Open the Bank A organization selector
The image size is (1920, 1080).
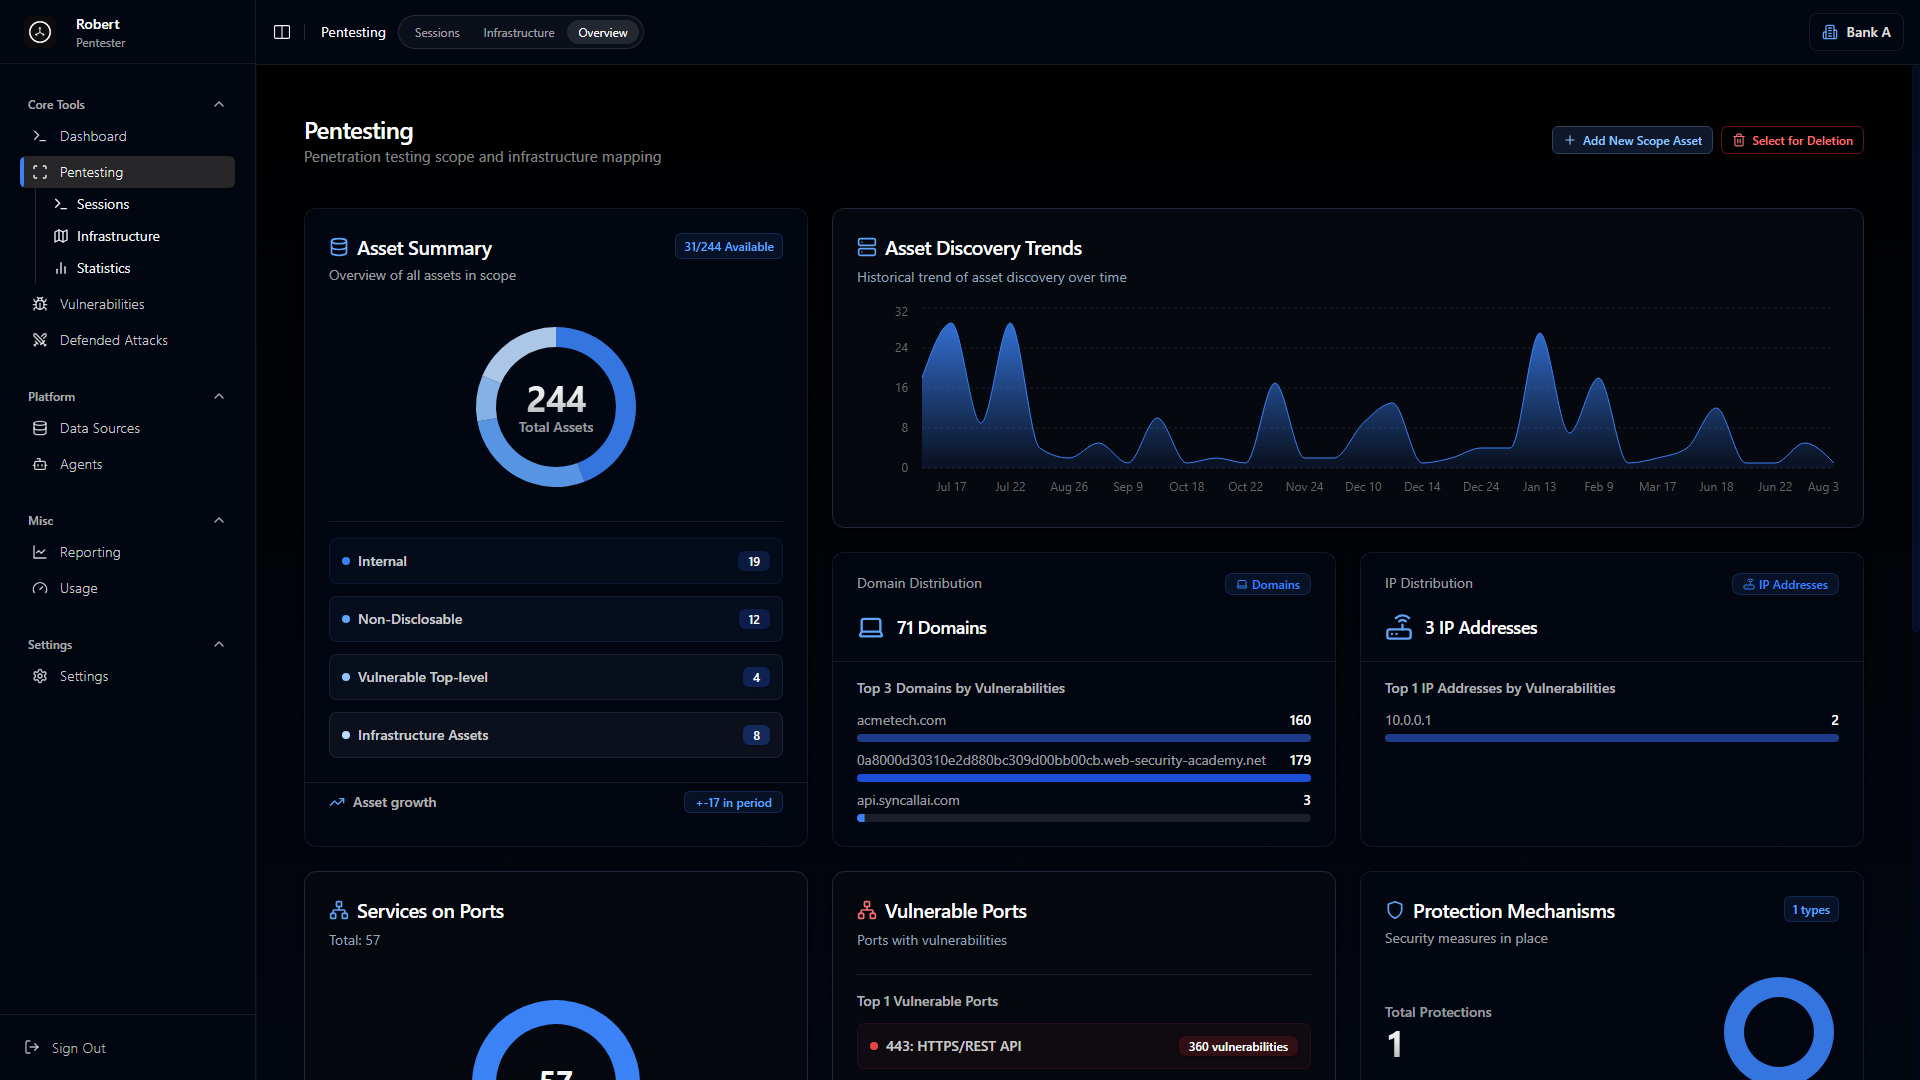point(1856,32)
